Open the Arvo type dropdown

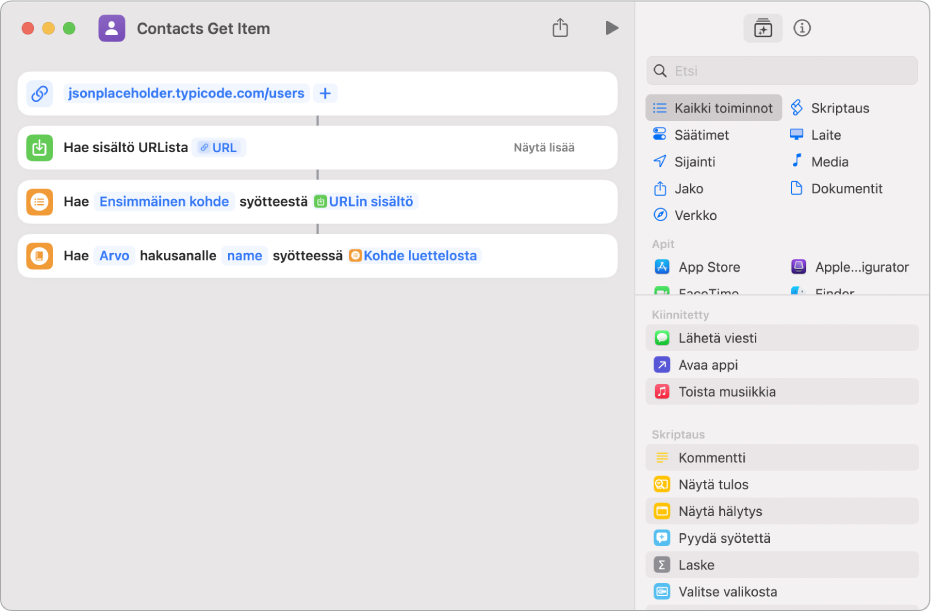(x=114, y=256)
